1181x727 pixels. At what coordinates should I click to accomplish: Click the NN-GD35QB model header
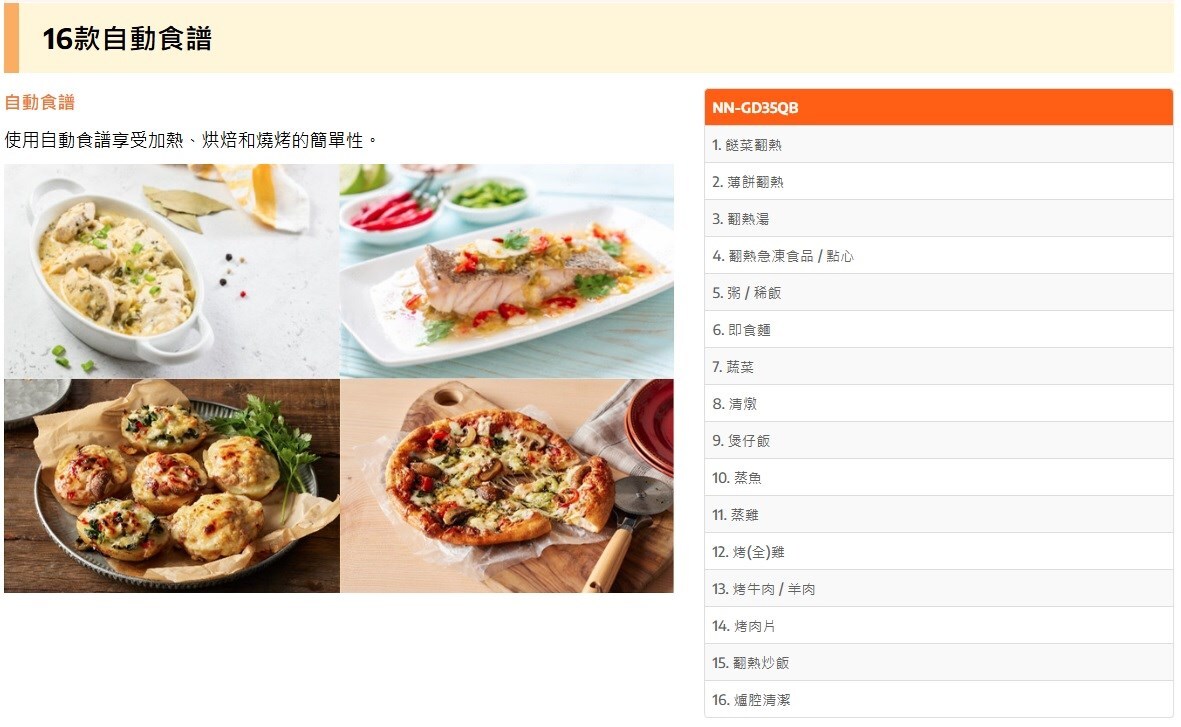938,107
